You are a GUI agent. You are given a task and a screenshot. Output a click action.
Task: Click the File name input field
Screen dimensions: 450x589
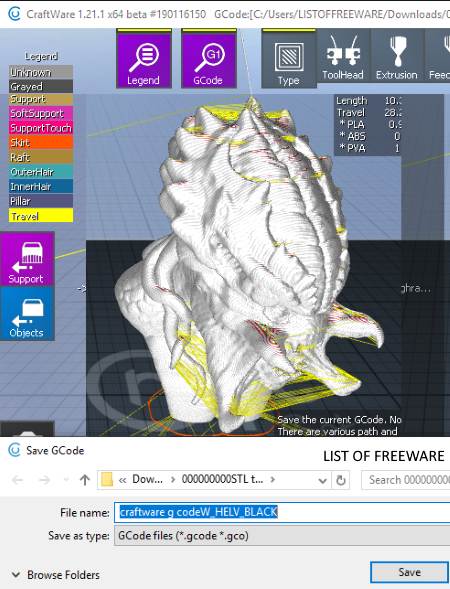(282, 512)
